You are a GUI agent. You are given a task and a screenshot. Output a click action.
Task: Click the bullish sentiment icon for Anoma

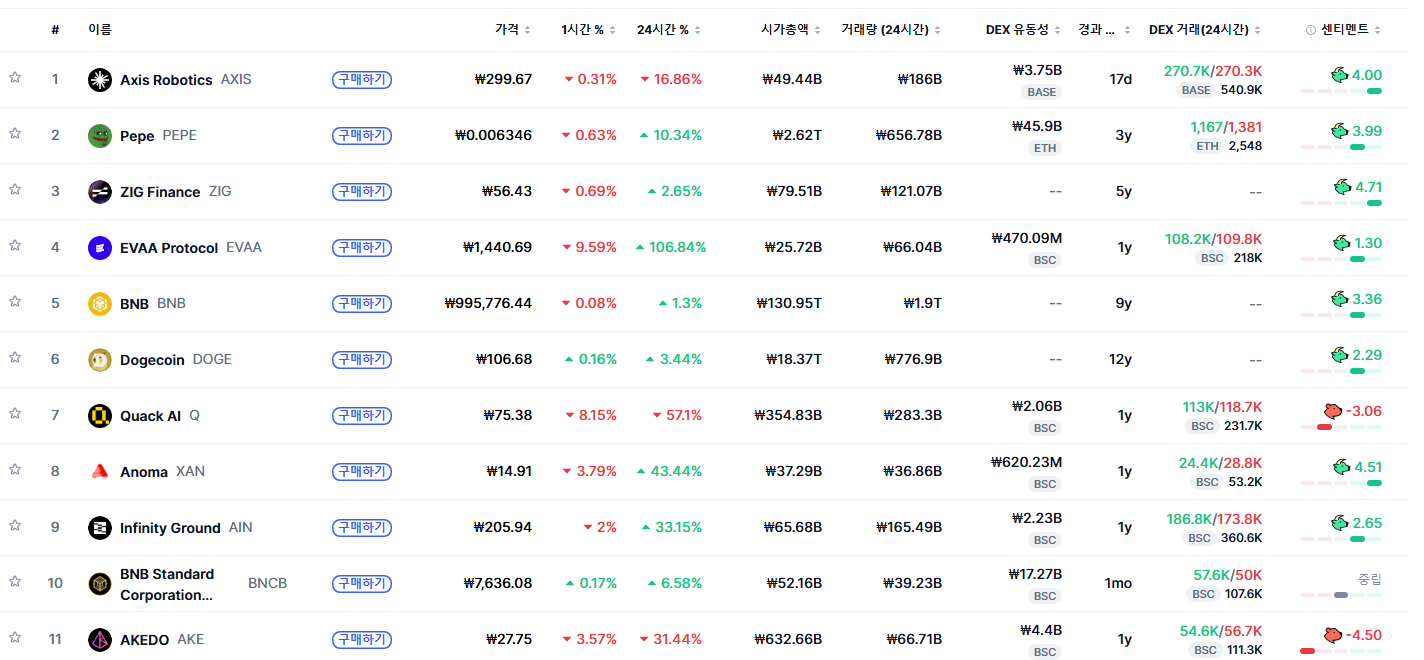1342,466
